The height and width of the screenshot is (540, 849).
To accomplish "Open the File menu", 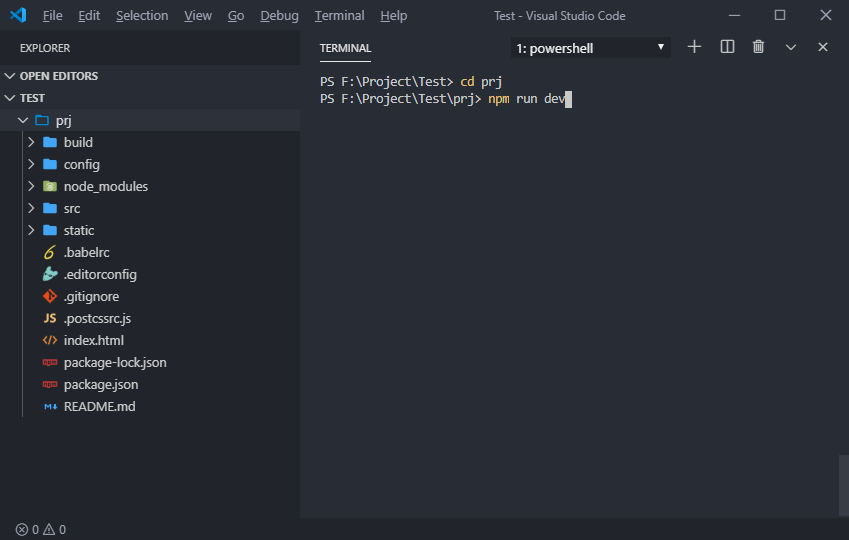I will pyautogui.click(x=53, y=16).
